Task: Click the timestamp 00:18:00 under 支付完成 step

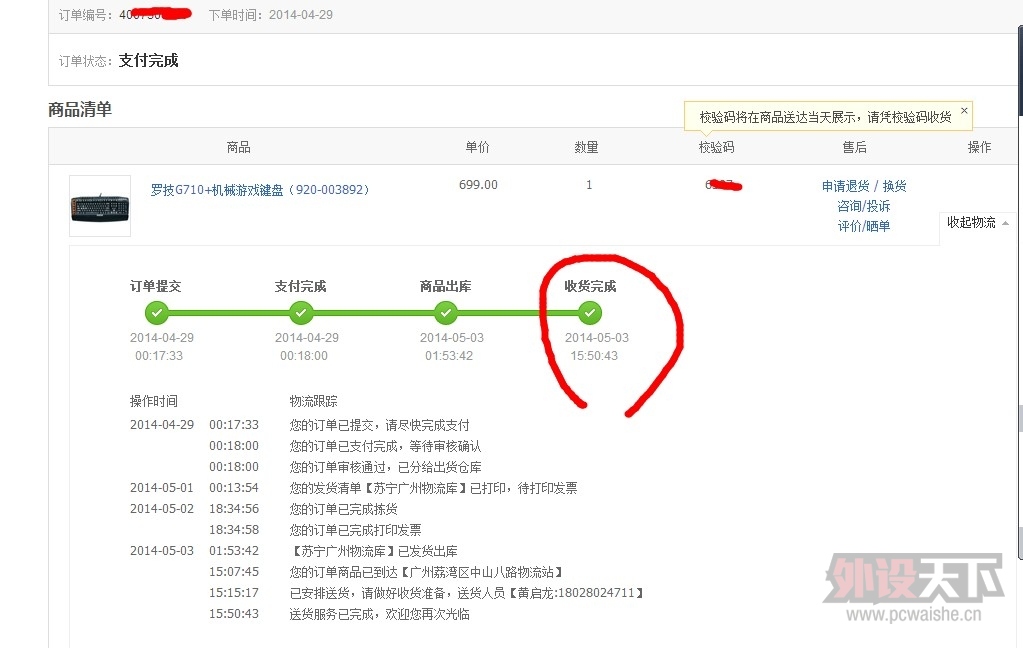Action: coord(304,356)
